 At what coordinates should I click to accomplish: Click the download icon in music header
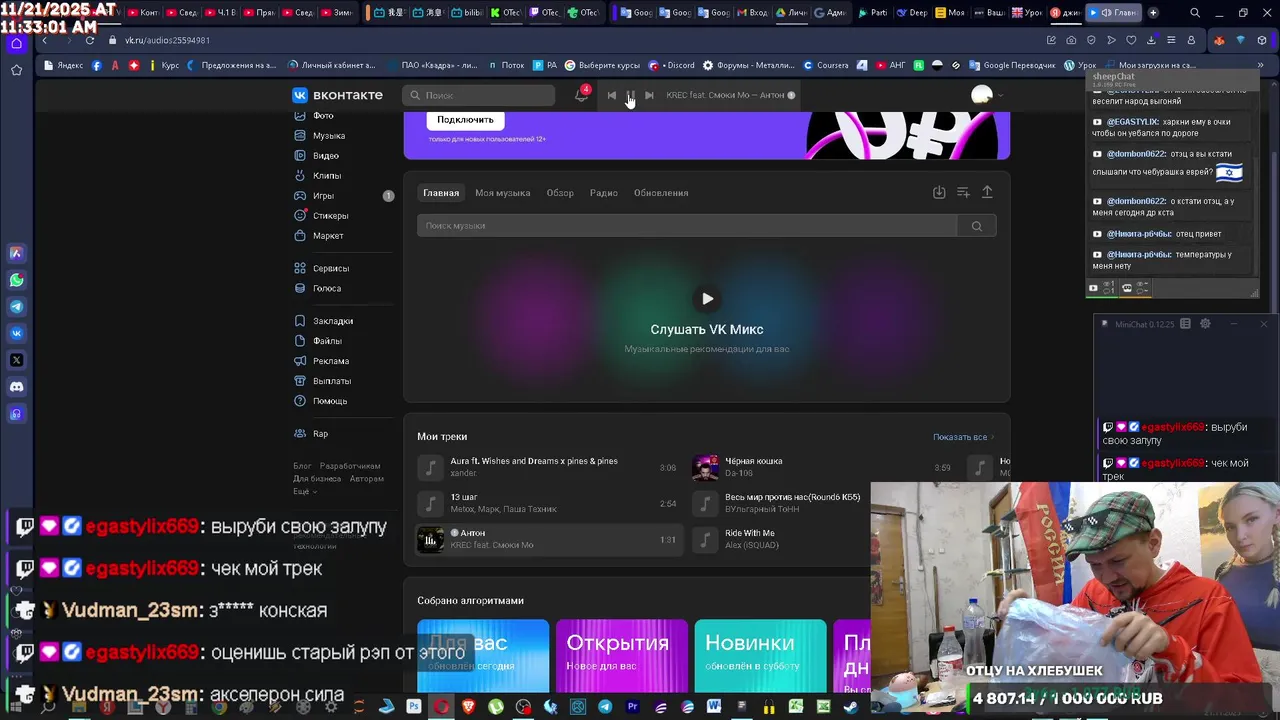[939, 192]
